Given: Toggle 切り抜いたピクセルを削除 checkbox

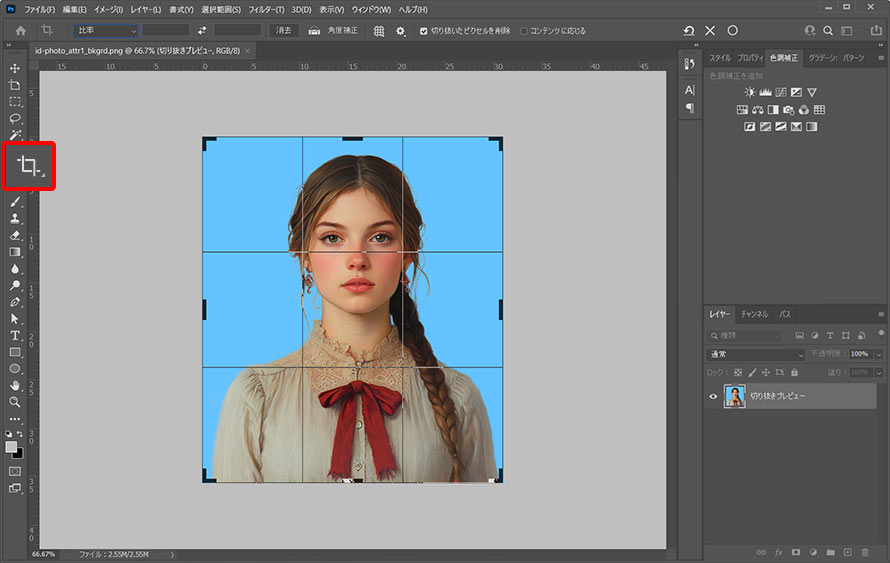Looking at the screenshot, I should pos(423,31).
